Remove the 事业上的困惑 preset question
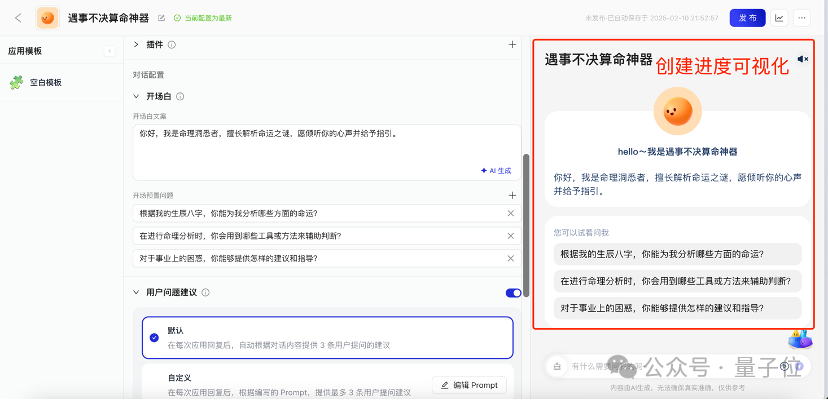Screen dimensions: 828x400 (511, 258)
